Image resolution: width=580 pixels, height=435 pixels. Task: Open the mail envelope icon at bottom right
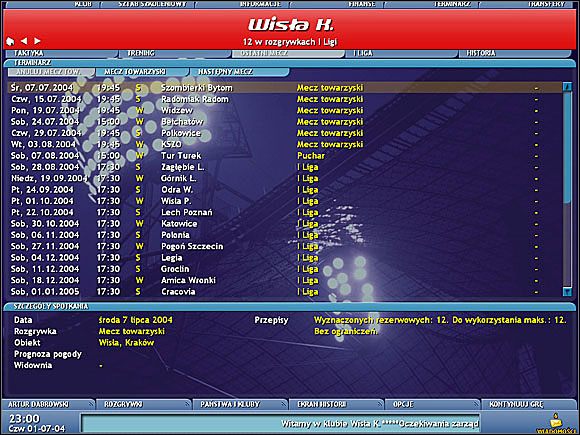(556, 422)
